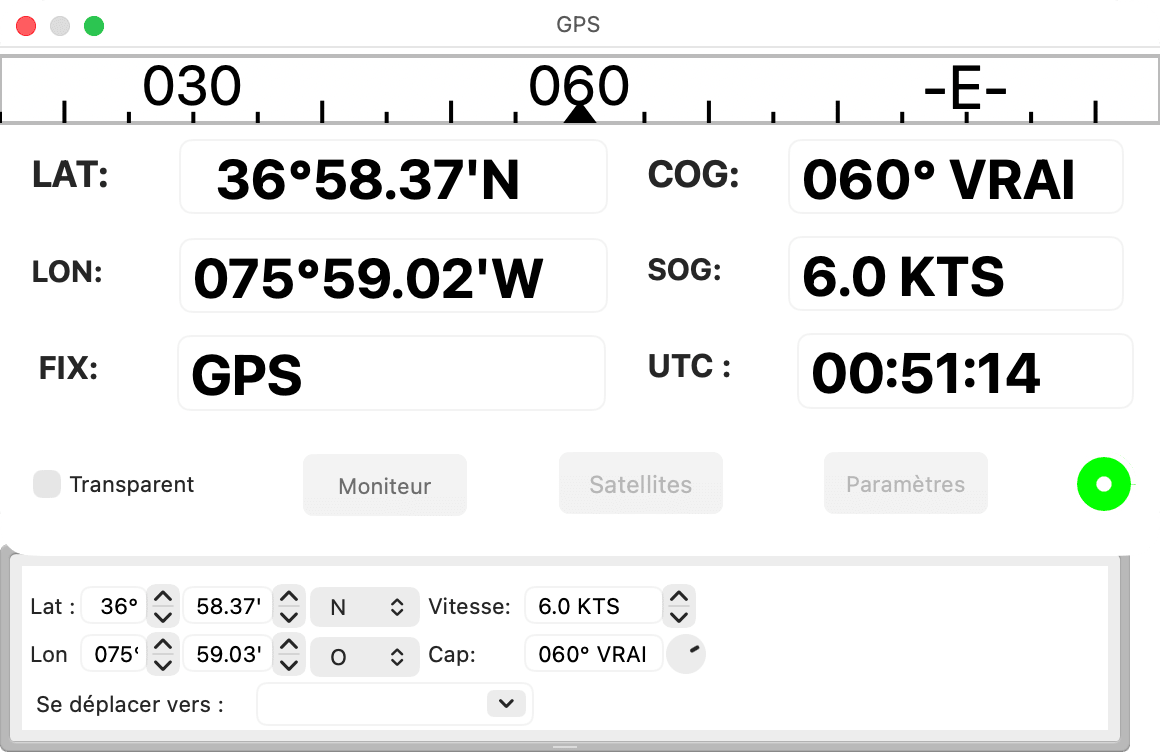
Task: Decrease latitude degrees with down arrow
Action: tap(163, 617)
